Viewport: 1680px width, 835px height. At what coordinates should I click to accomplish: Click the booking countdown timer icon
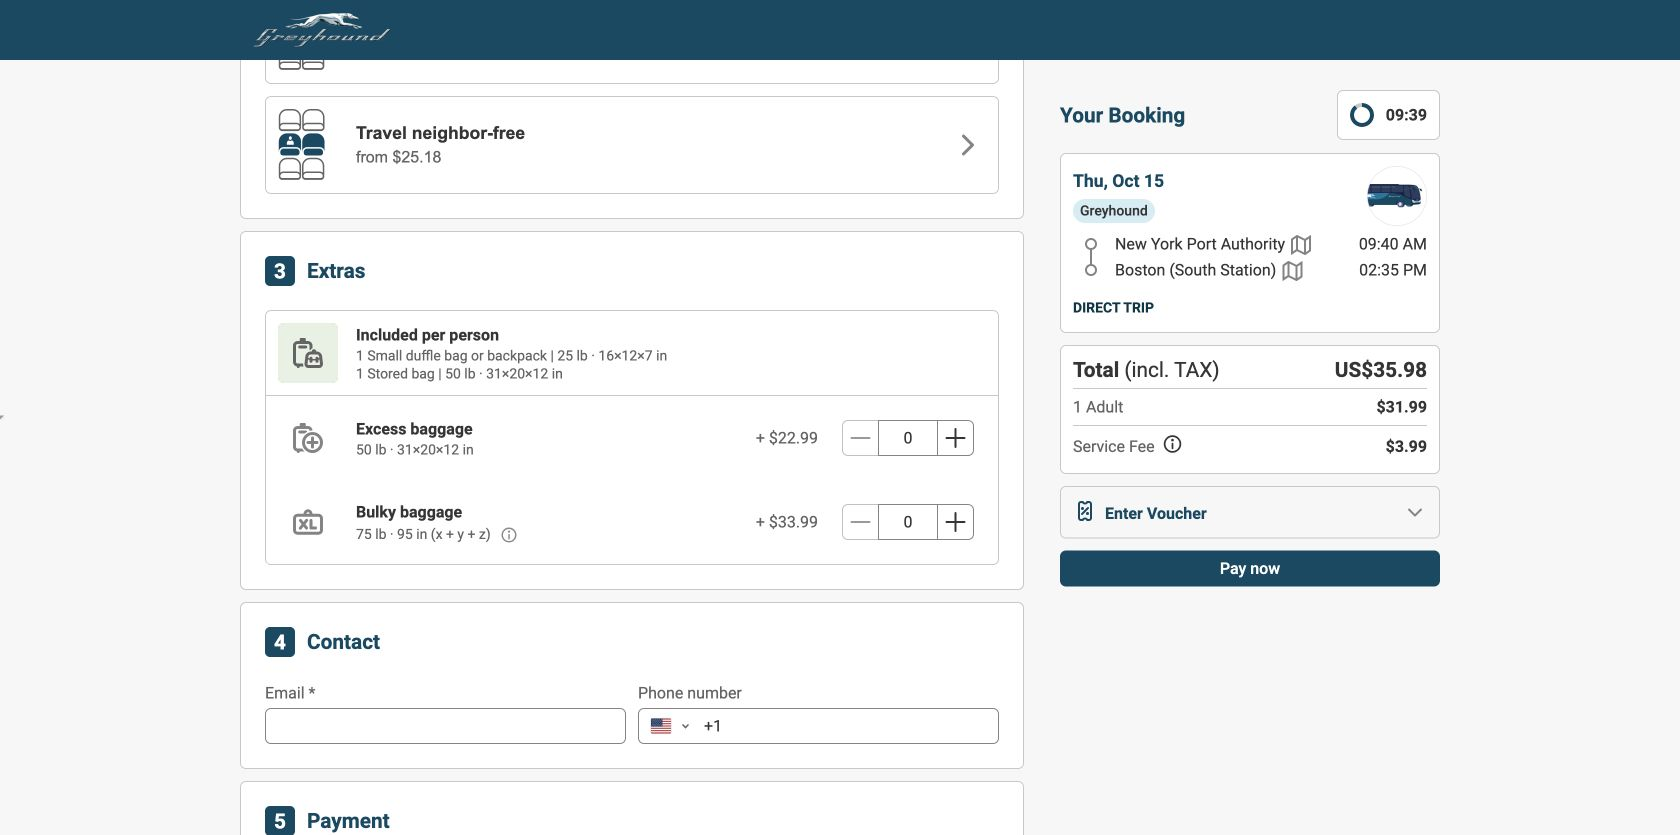point(1362,115)
